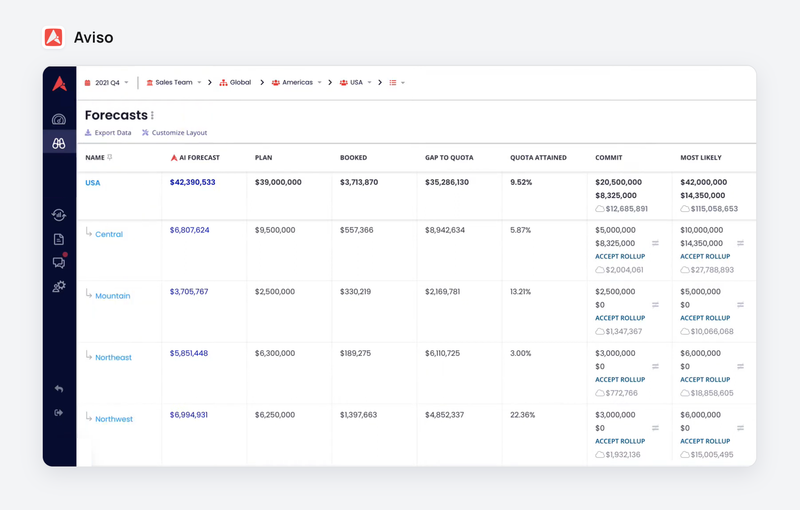Click the equals icon in Mountain Commit cell
800x510 pixels.
click(x=656, y=305)
